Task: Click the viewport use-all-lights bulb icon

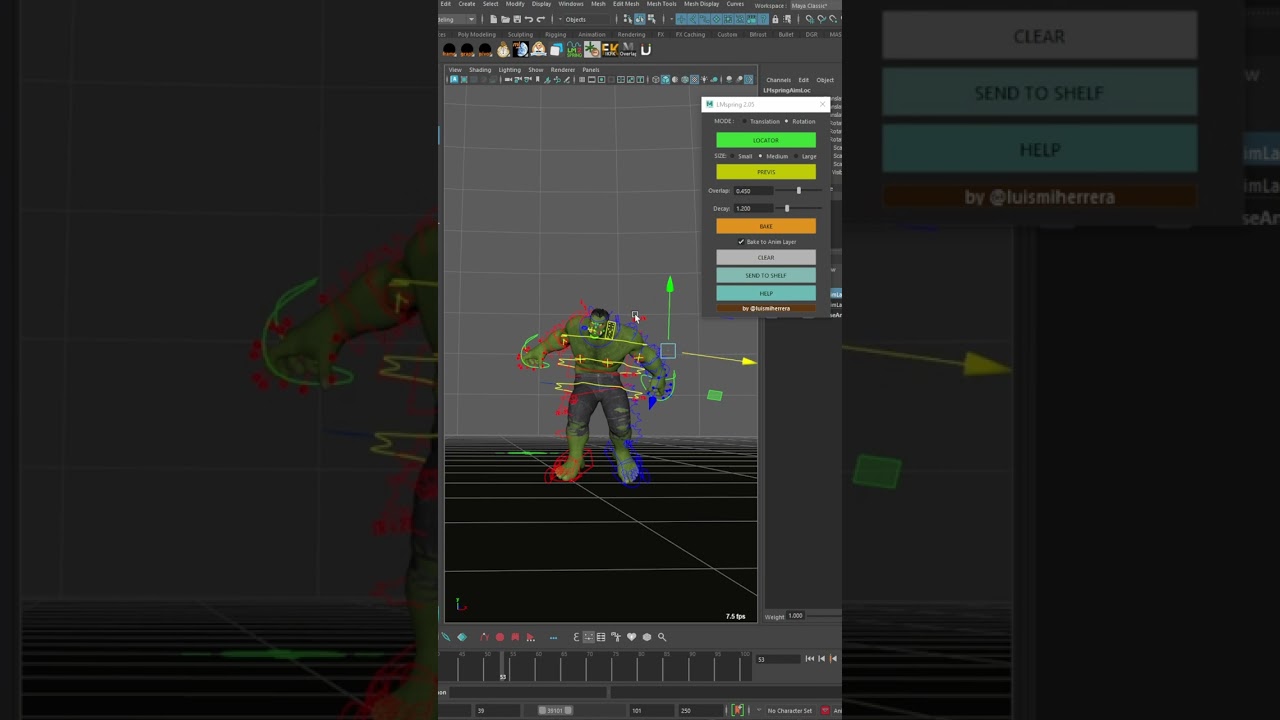Action: (x=704, y=80)
